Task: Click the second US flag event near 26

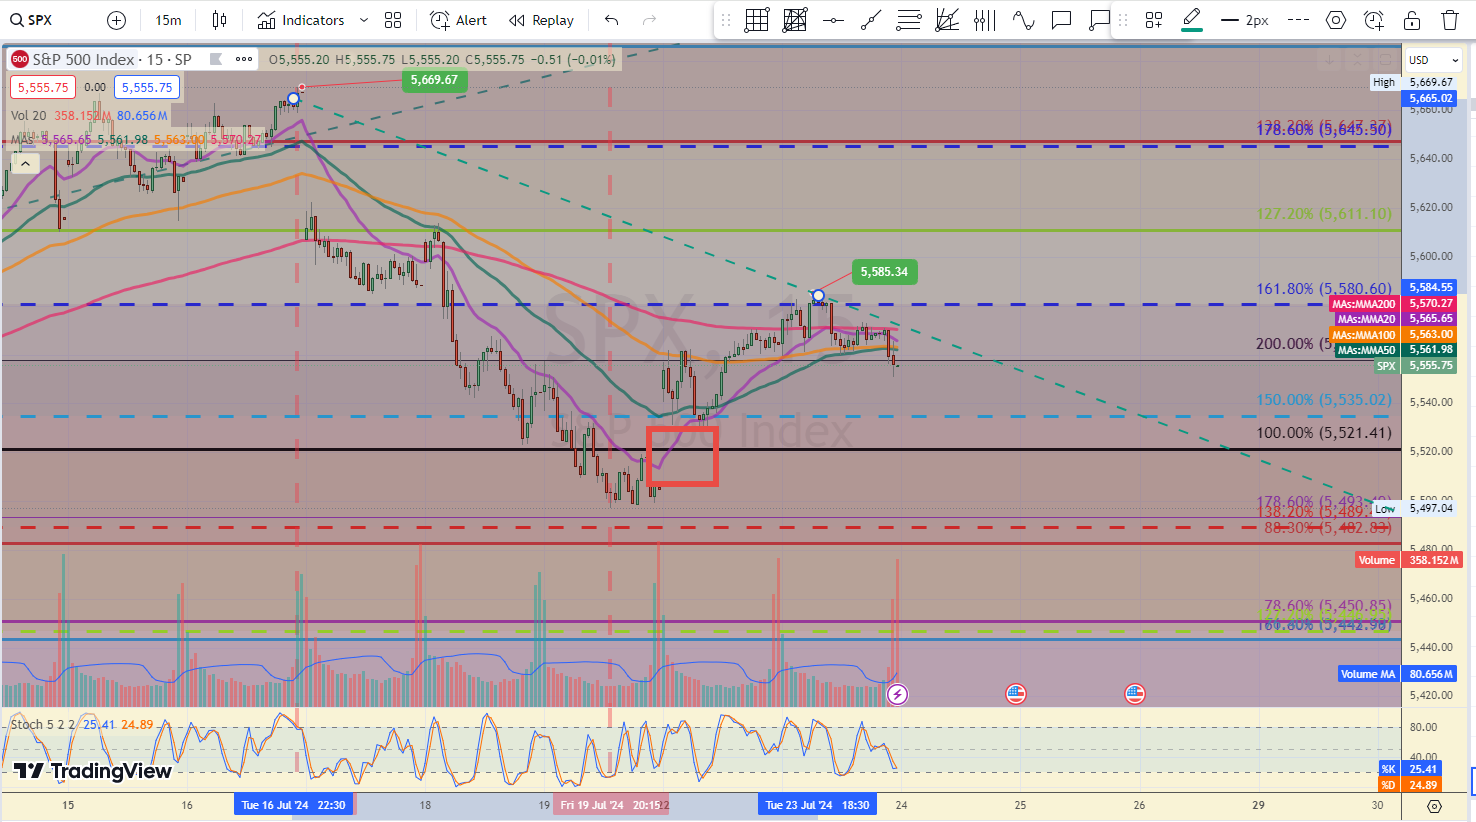Action: [x=1134, y=694]
